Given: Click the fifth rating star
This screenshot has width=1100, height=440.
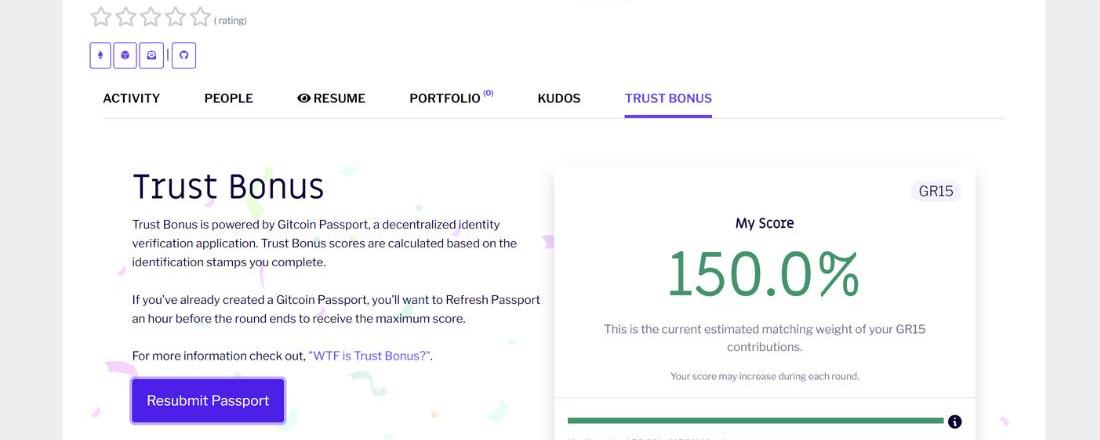Looking at the screenshot, I should (200, 17).
